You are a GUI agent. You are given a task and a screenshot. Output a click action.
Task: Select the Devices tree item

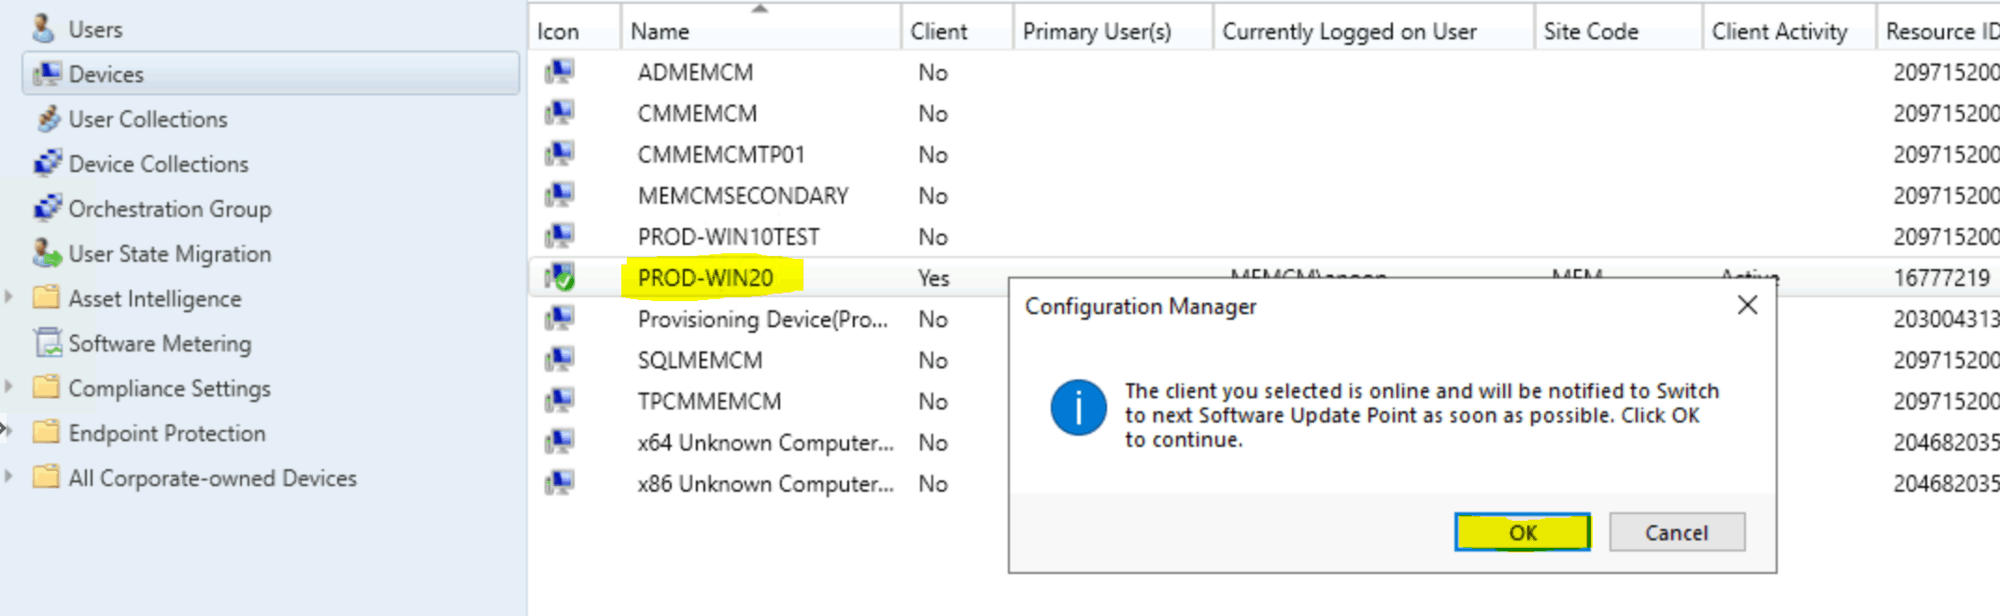[x=271, y=74]
